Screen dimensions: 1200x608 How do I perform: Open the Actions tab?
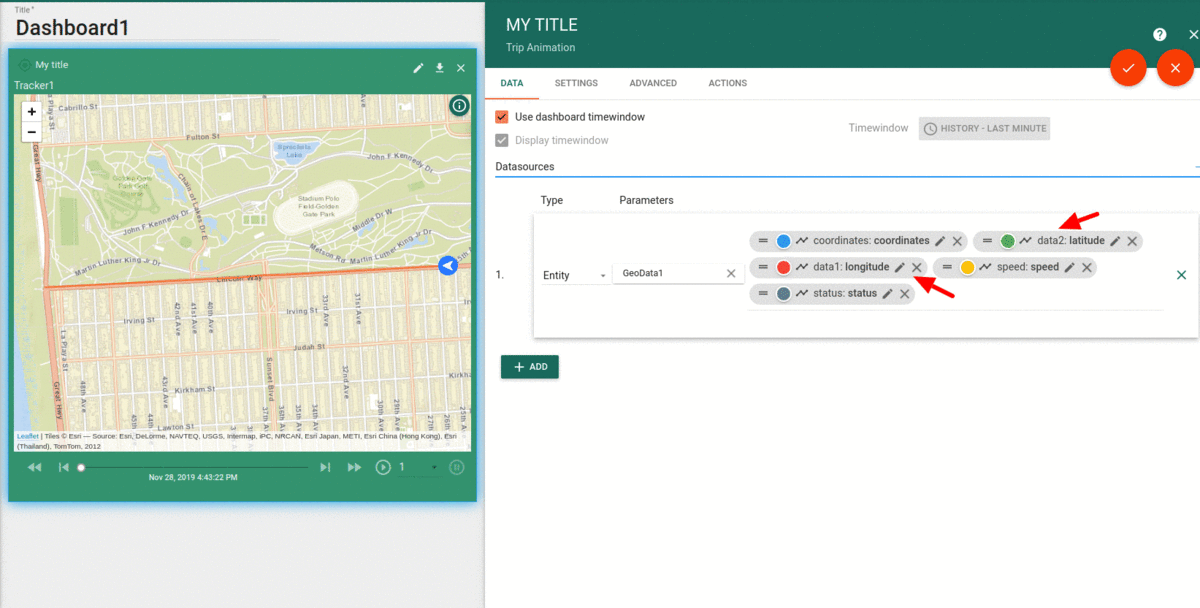pyautogui.click(x=727, y=83)
